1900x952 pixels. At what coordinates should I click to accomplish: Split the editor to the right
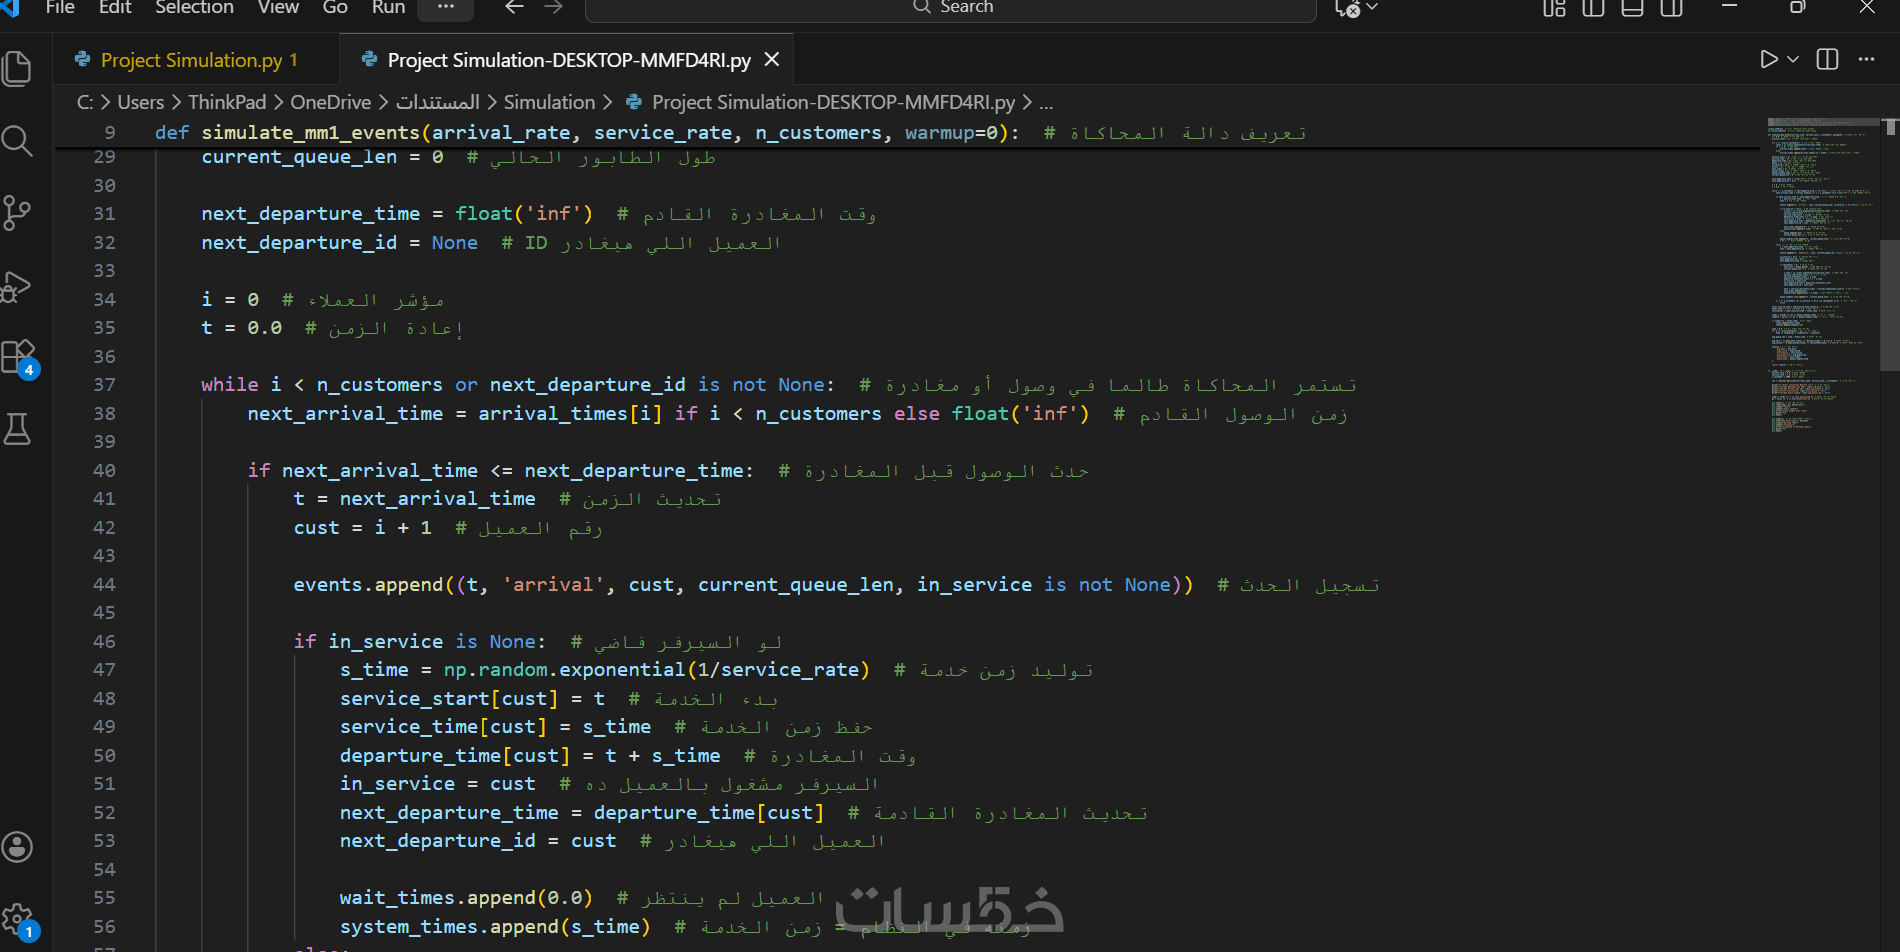coord(1827,59)
